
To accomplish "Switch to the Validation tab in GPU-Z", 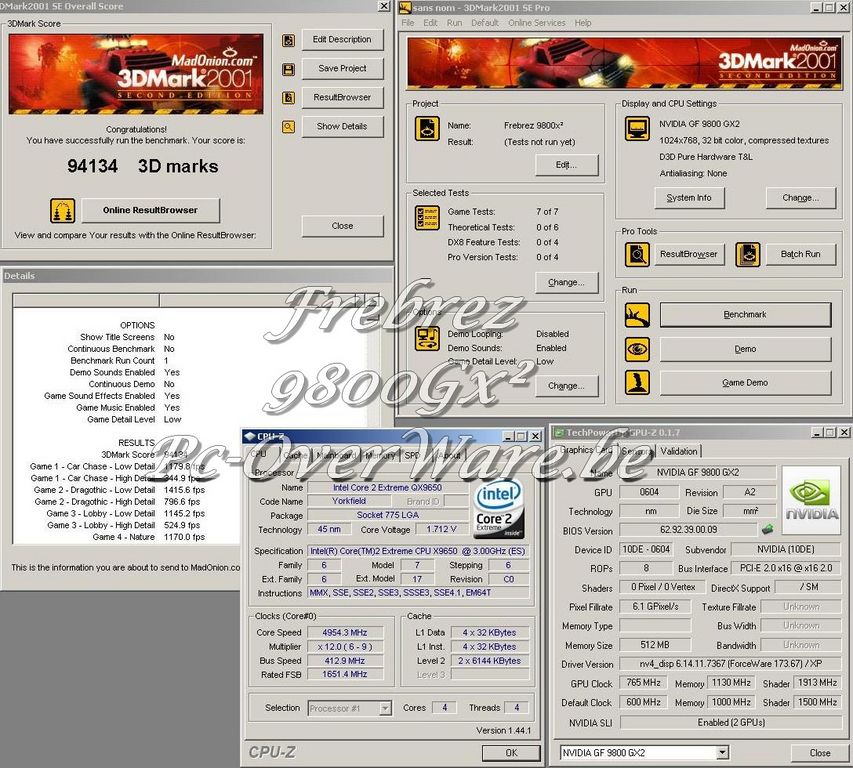I will point(678,451).
